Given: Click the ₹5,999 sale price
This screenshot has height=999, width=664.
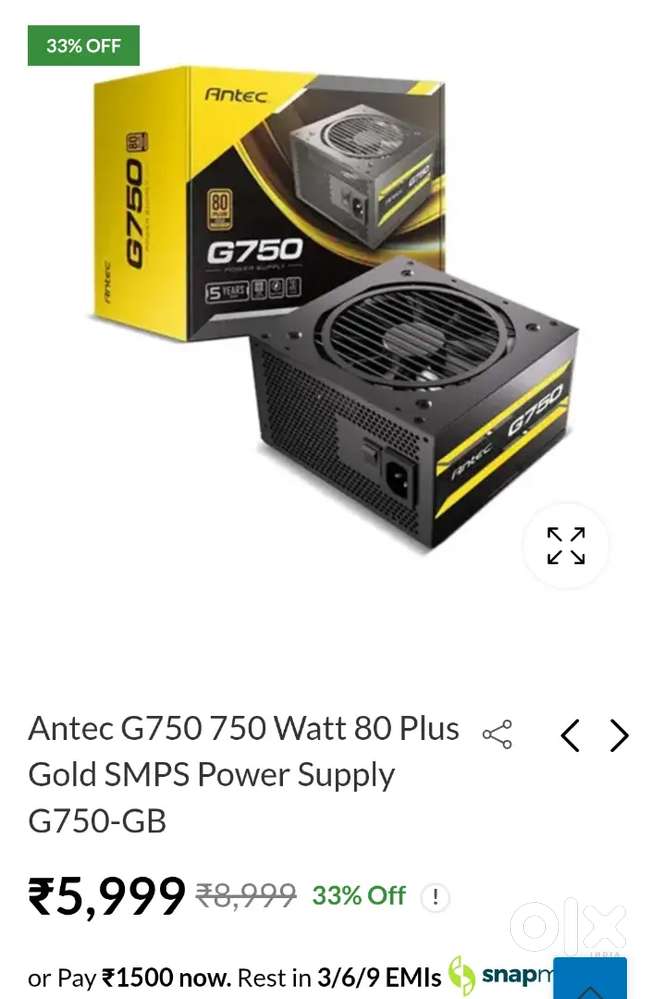Looking at the screenshot, I should (x=106, y=896).
